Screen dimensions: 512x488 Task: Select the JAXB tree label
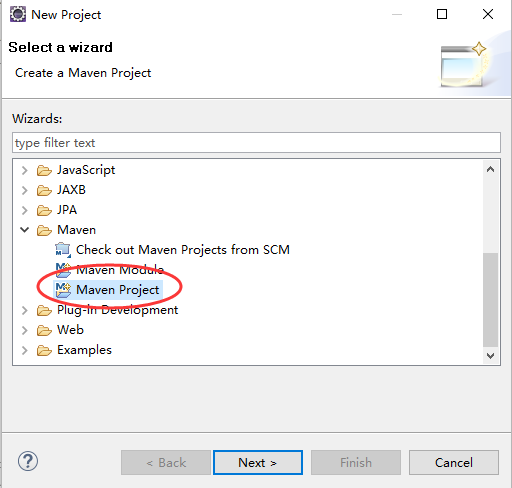[71, 190]
